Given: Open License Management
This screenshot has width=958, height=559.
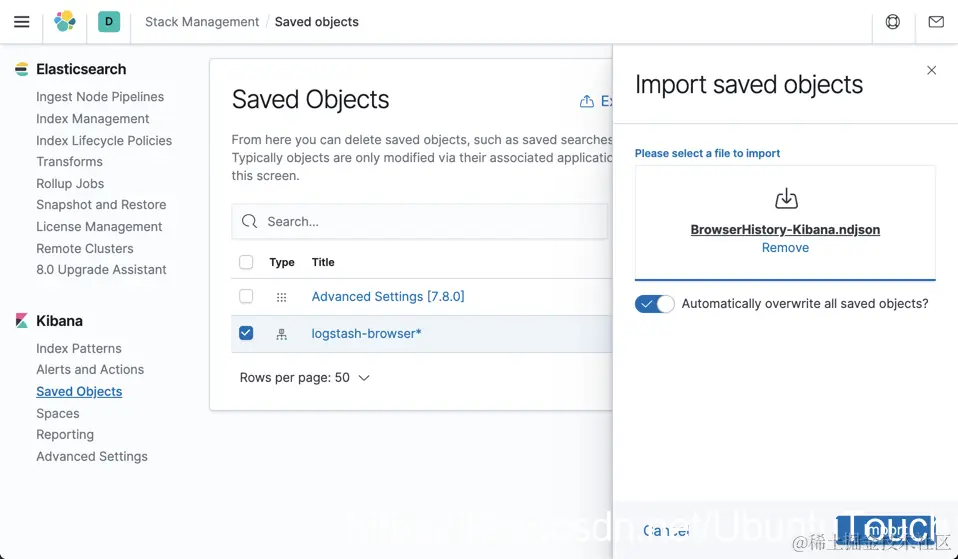Looking at the screenshot, I should click(99, 227).
